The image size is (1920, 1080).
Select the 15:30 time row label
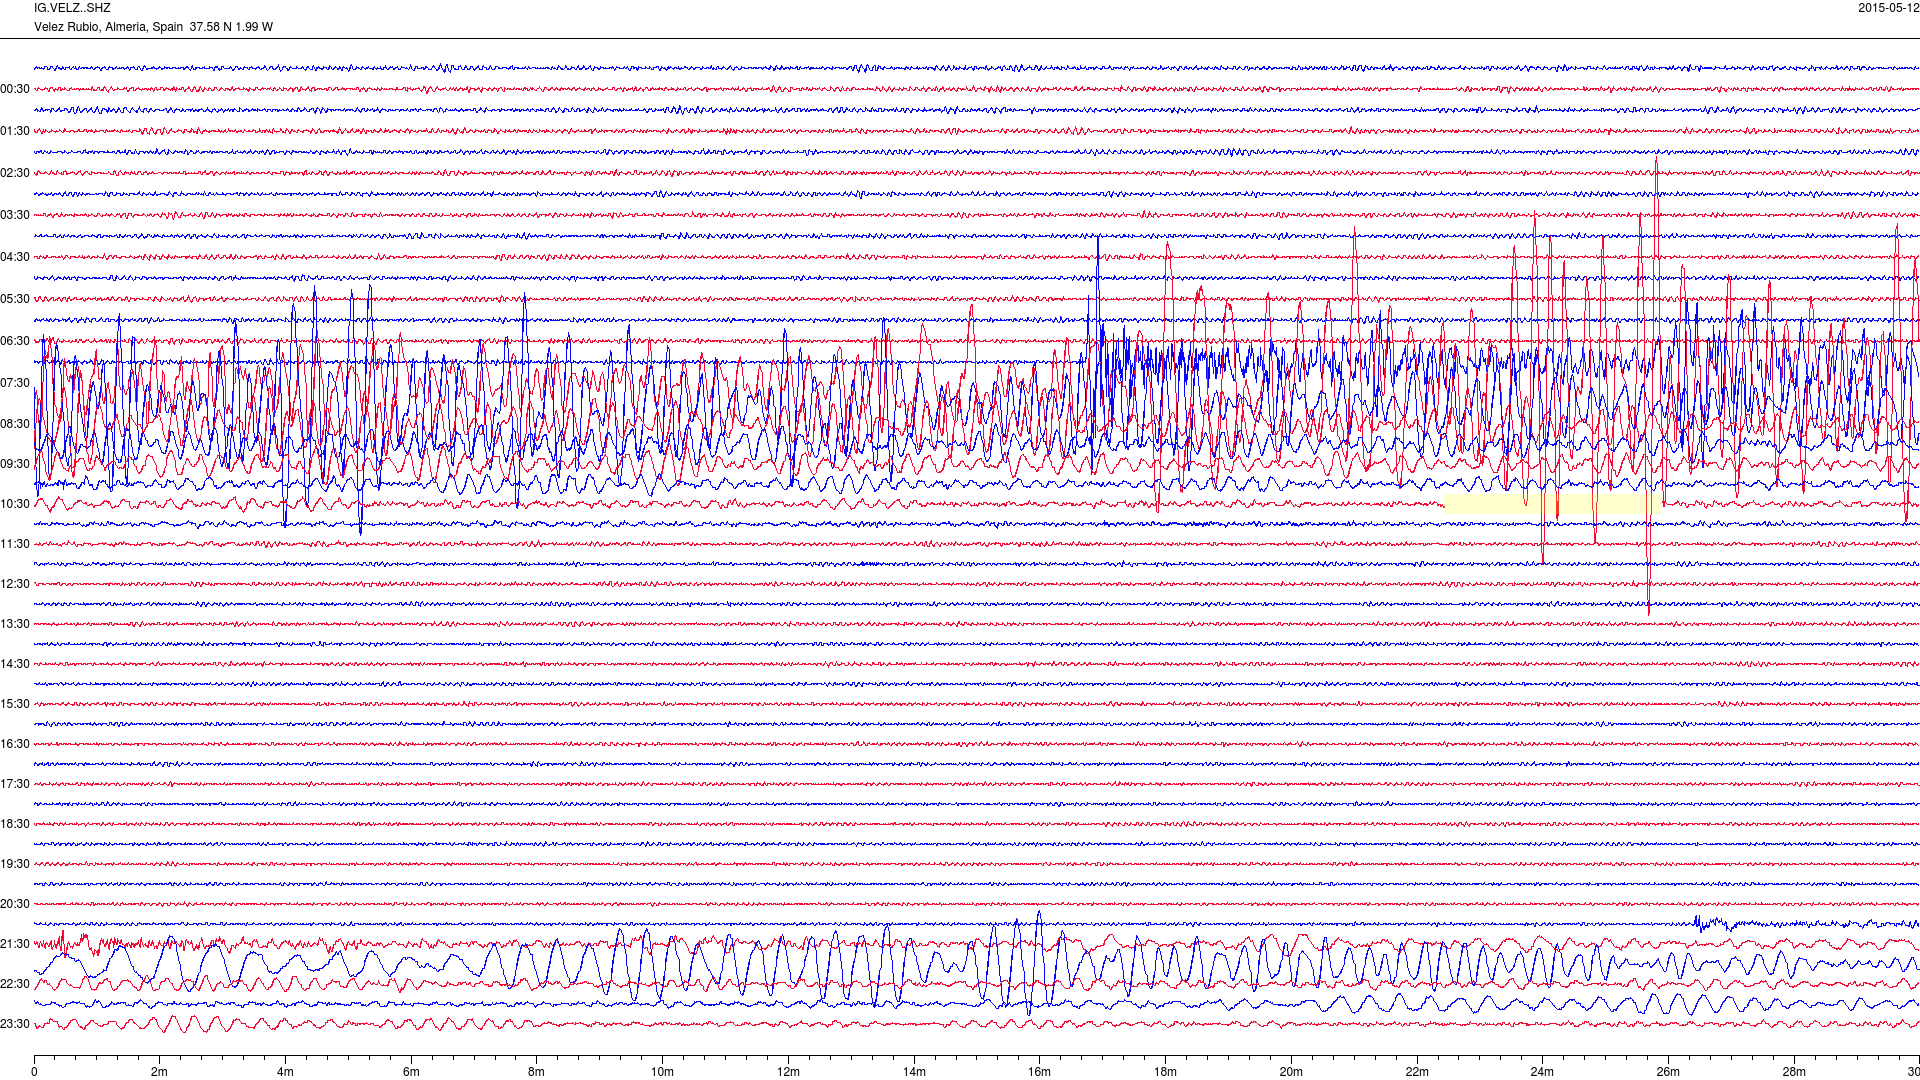(x=15, y=704)
